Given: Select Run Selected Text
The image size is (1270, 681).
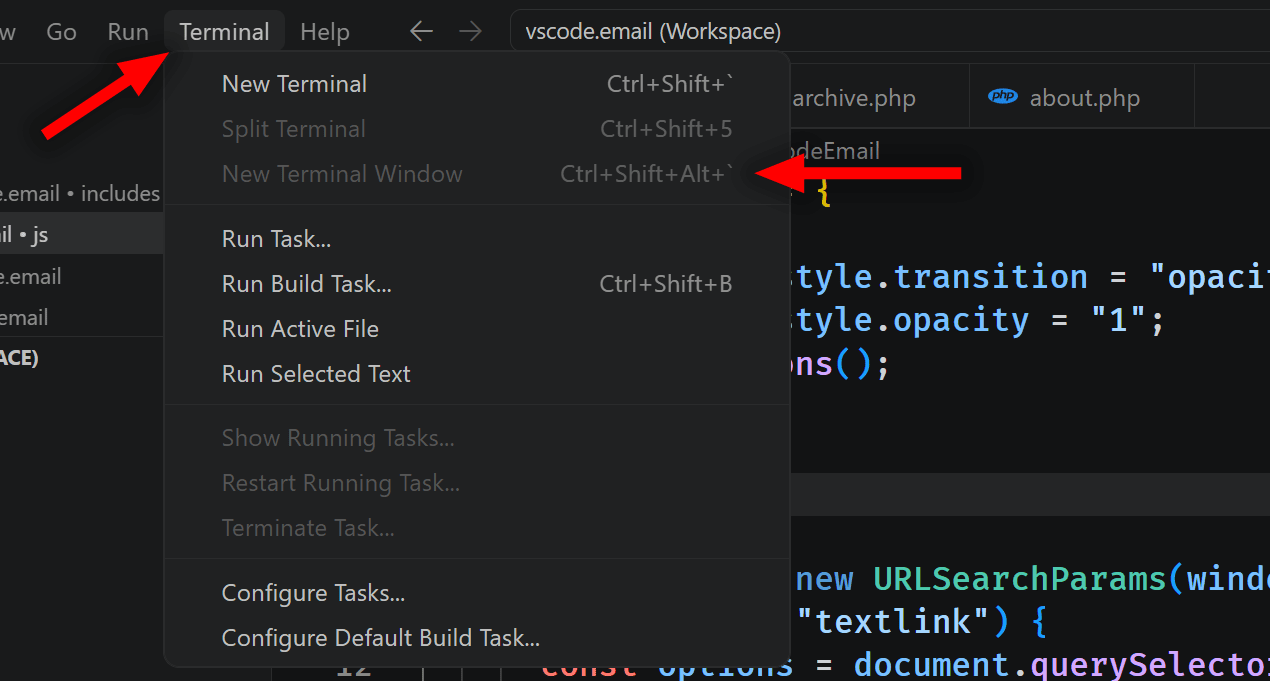Looking at the screenshot, I should 316,373.
